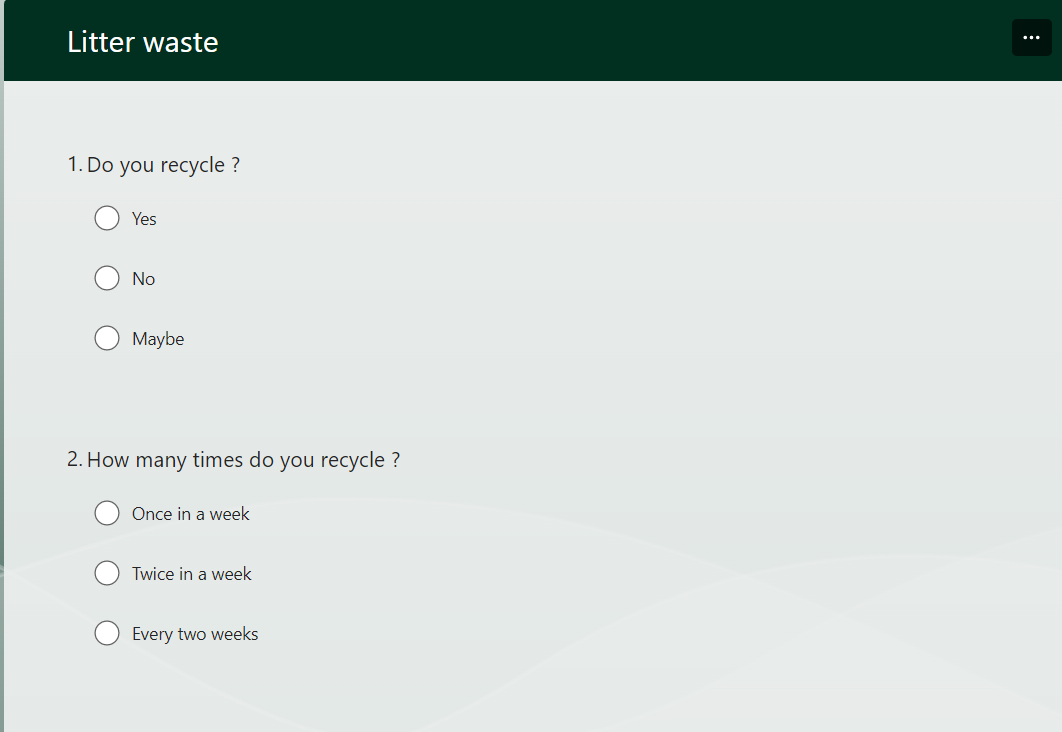Click the "Maybe" answer label text
Image resolution: width=1062 pixels, height=732 pixels.
pyautogui.click(x=158, y=339)
